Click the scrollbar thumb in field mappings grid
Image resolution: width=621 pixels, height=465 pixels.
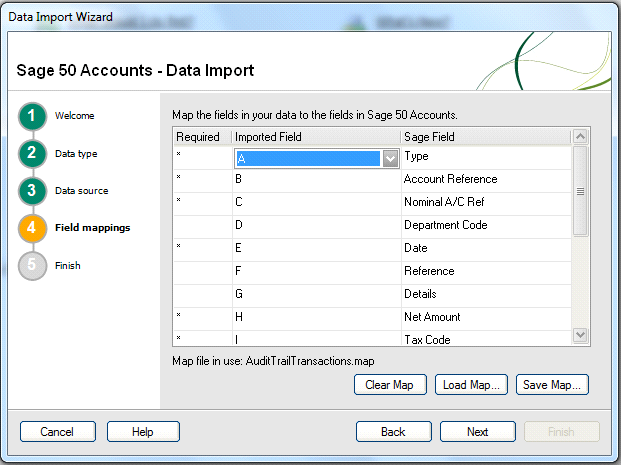[x=580, y=190]
